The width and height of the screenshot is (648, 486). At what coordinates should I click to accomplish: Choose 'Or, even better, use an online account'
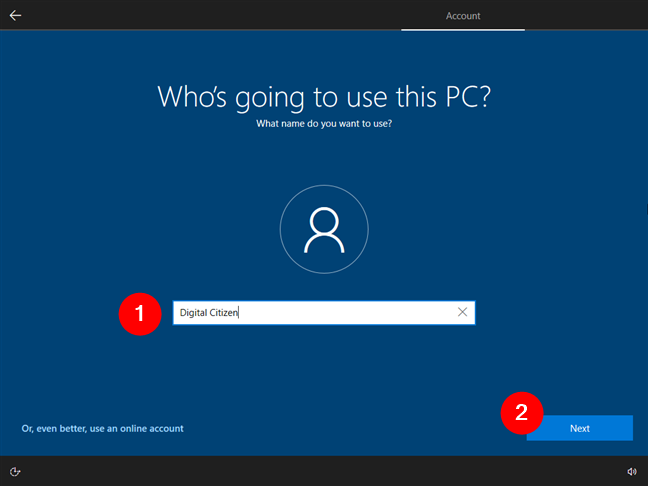(102, 429)
